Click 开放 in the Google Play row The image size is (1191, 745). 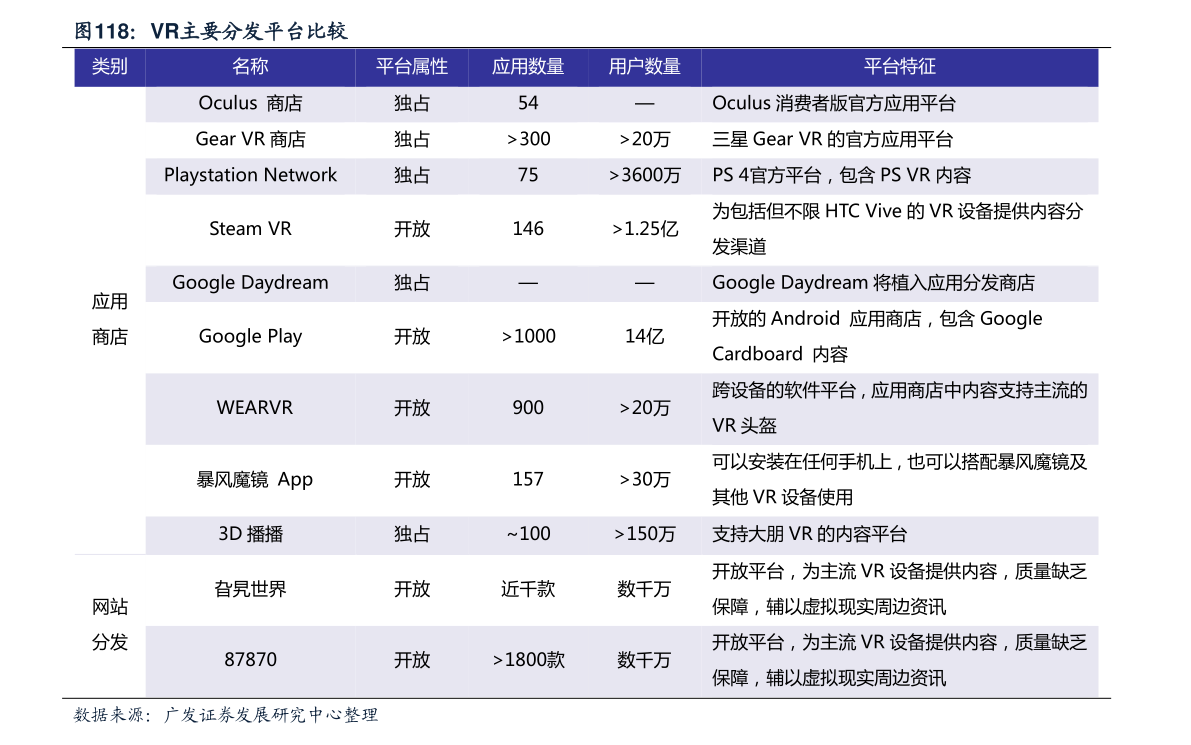[412, 336]
